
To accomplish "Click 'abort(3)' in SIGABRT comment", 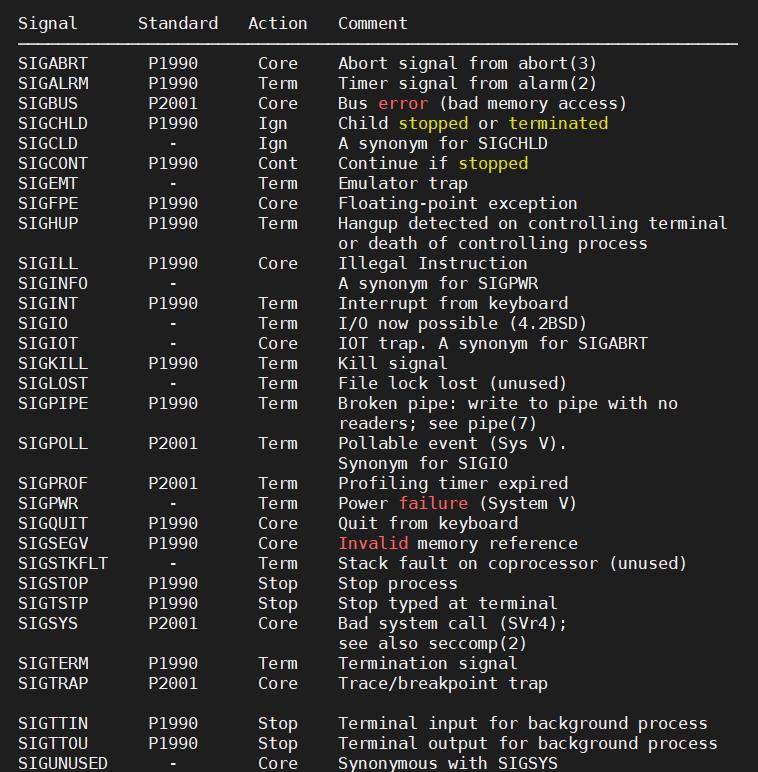I will pyautogui.click(x=557, y=63).
